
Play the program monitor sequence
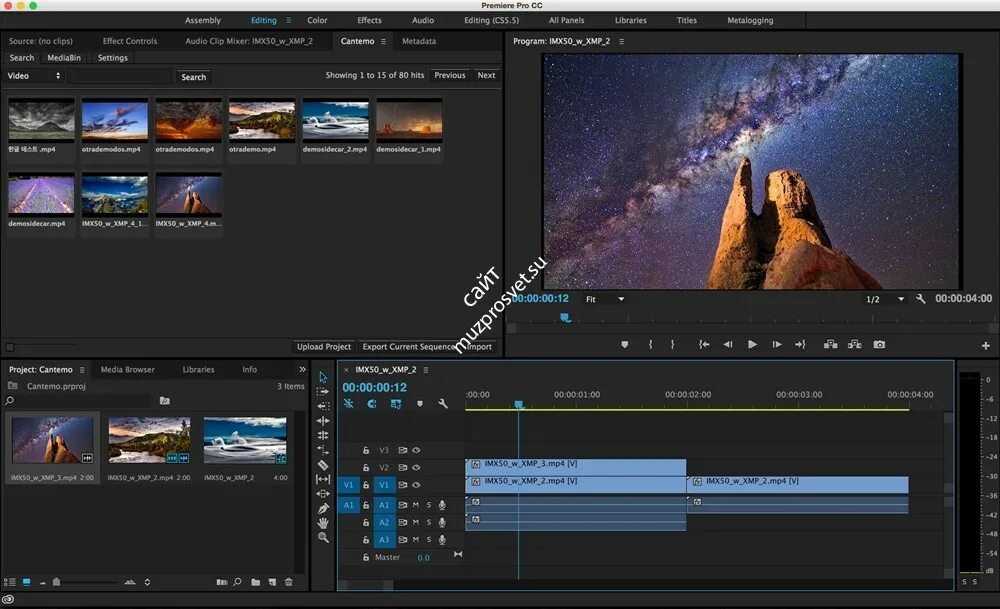coord(752,344)
